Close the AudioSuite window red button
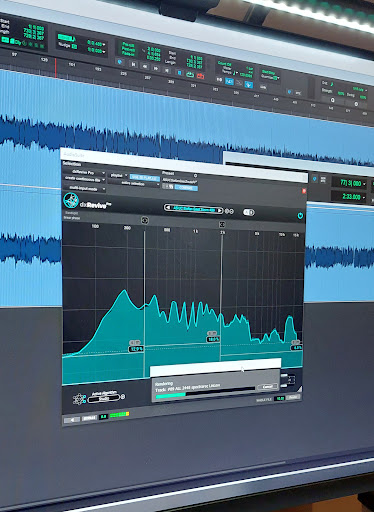This screenshot has height=512, width=374. click(x=304, y=191)
